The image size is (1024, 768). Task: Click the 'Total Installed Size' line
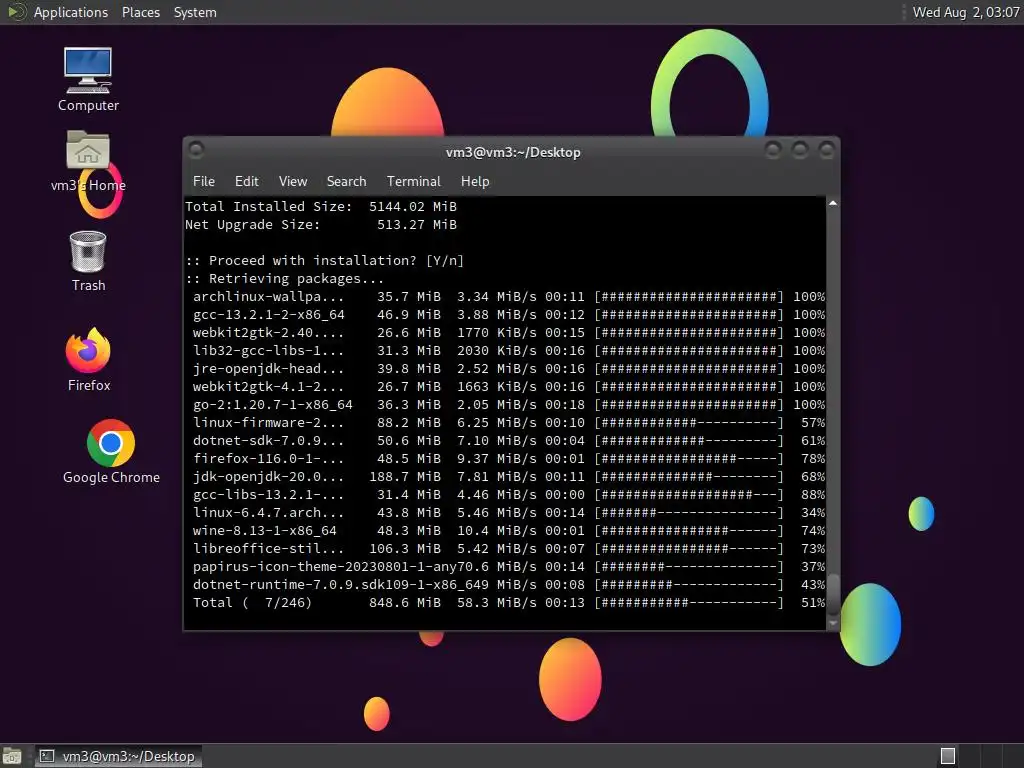coord(321,206)
